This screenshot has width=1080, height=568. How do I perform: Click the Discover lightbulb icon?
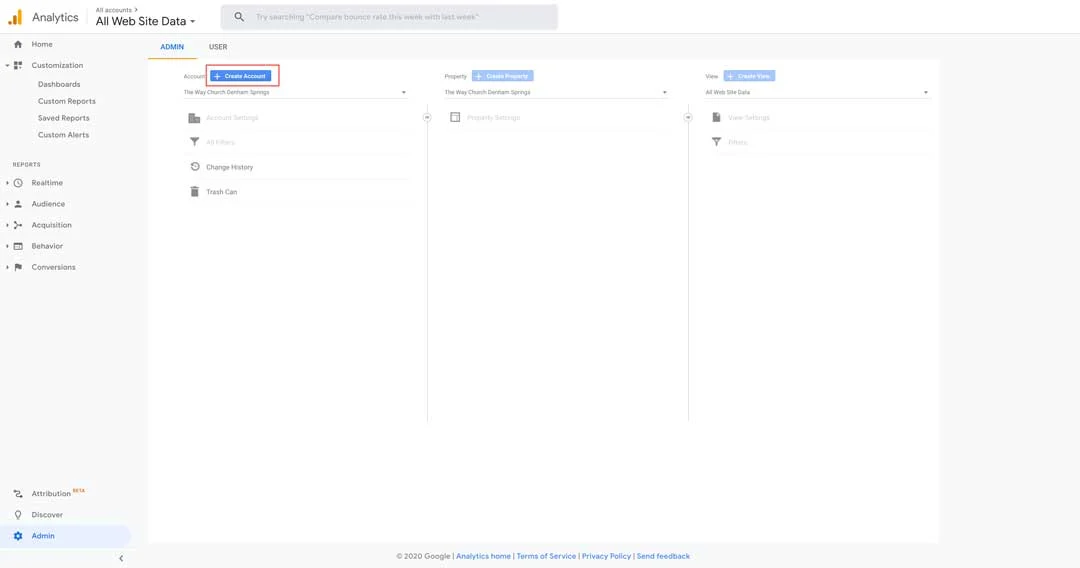[x=18, y=515]
